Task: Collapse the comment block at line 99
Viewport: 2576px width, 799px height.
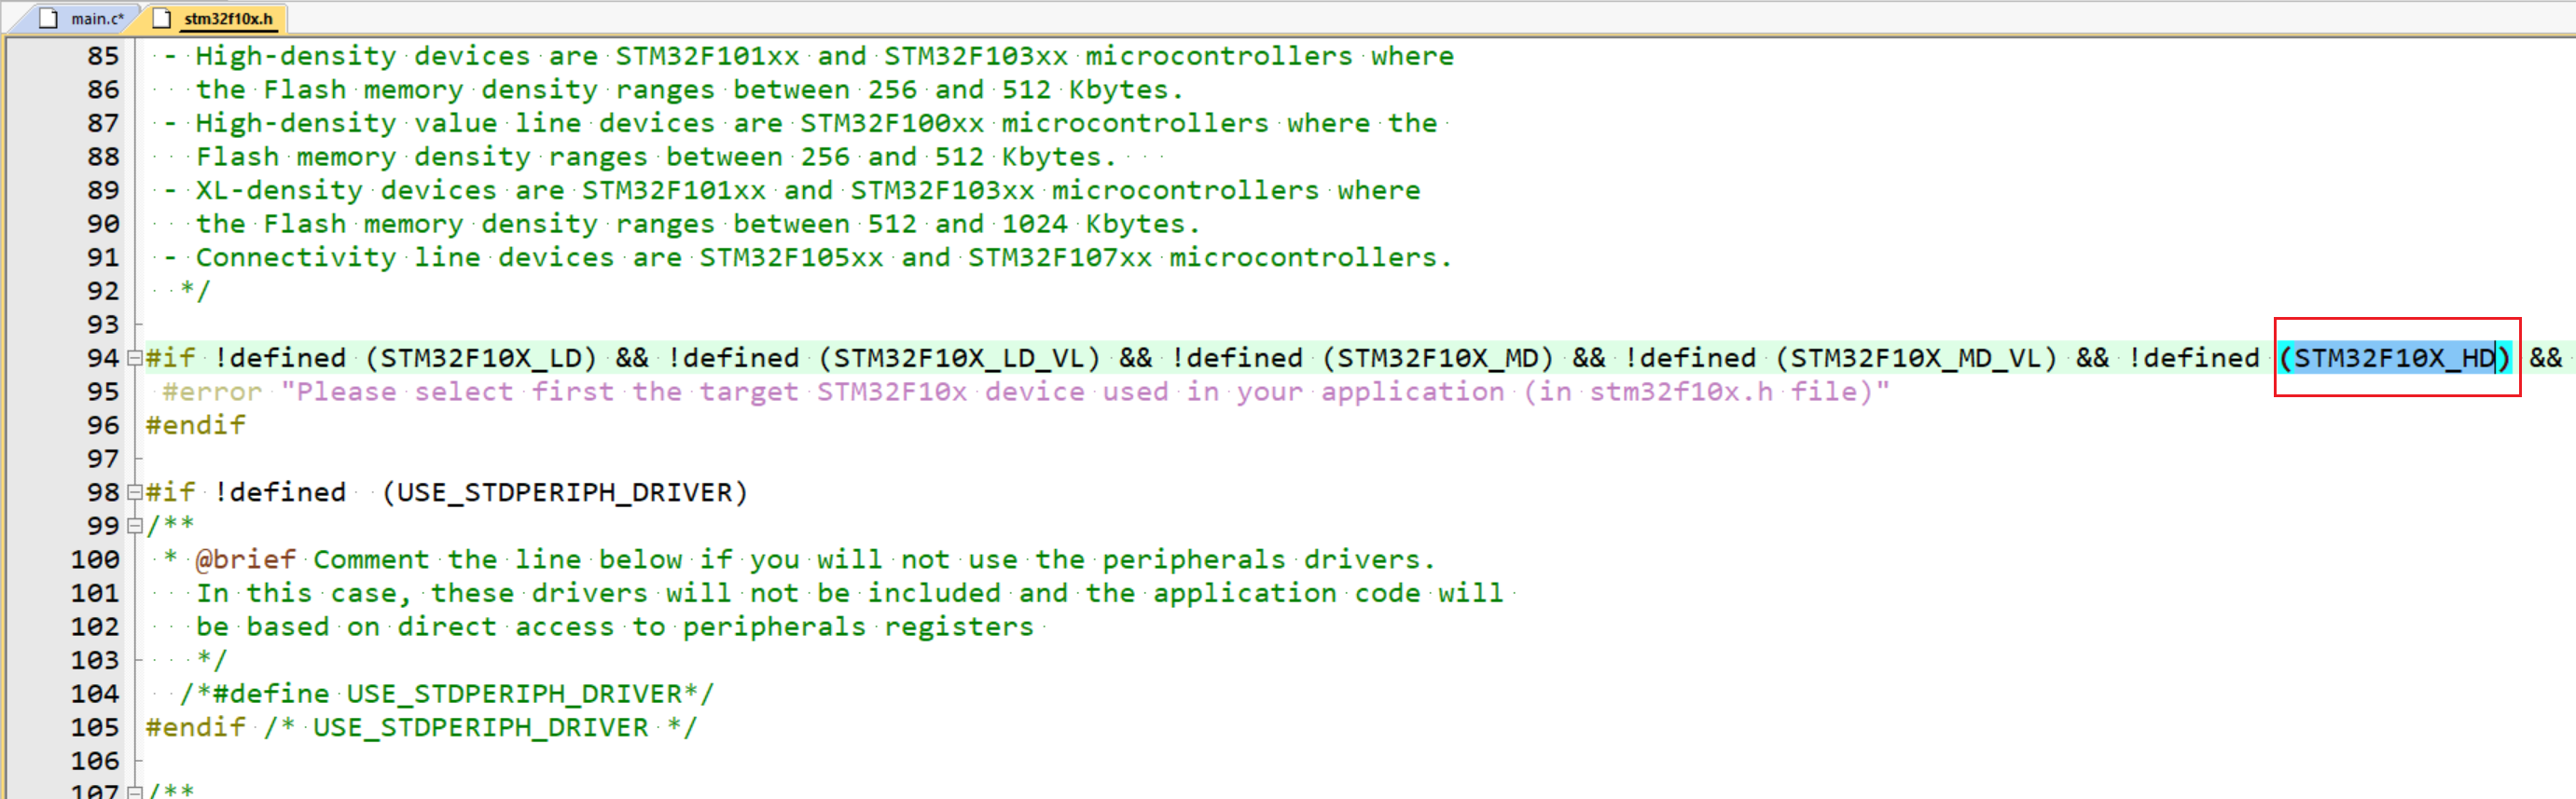Action: click(x=134, y=525)
